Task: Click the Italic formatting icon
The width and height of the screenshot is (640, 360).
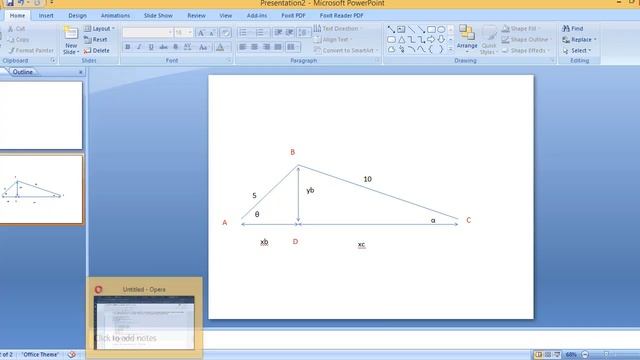Action: click(x=139, y=47)
